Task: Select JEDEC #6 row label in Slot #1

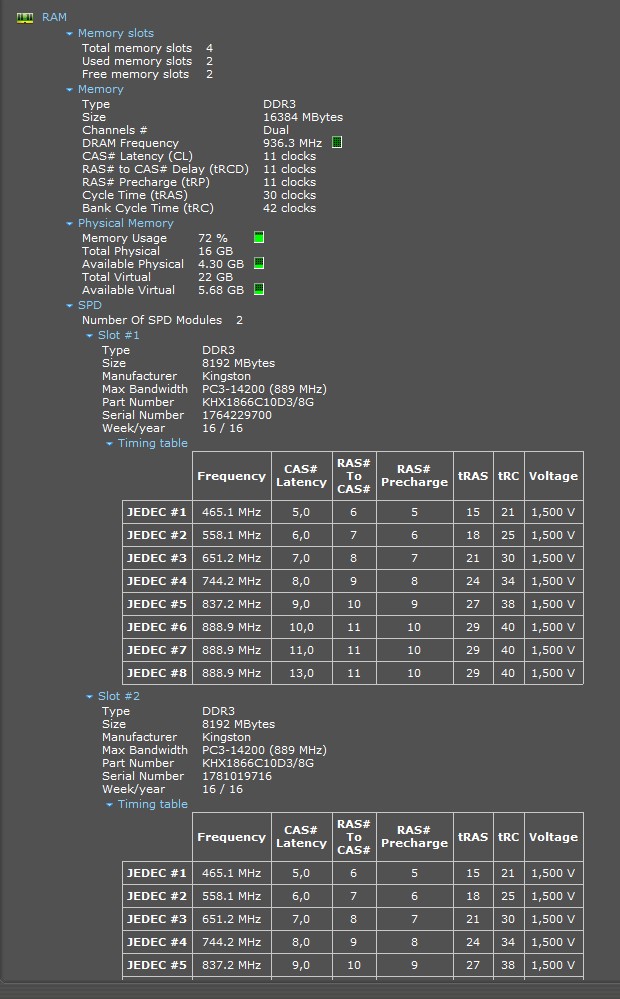Action: coord(157,627)
